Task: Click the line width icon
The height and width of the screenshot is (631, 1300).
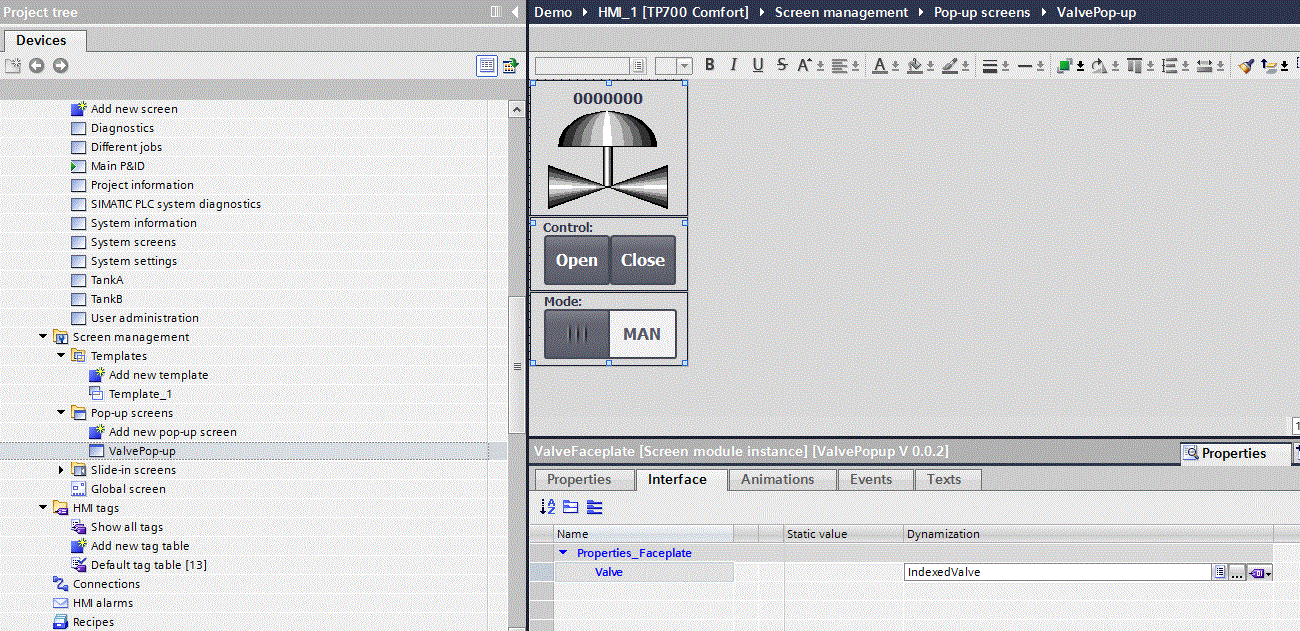Action: pyautogui.click(x=990, y=65)
